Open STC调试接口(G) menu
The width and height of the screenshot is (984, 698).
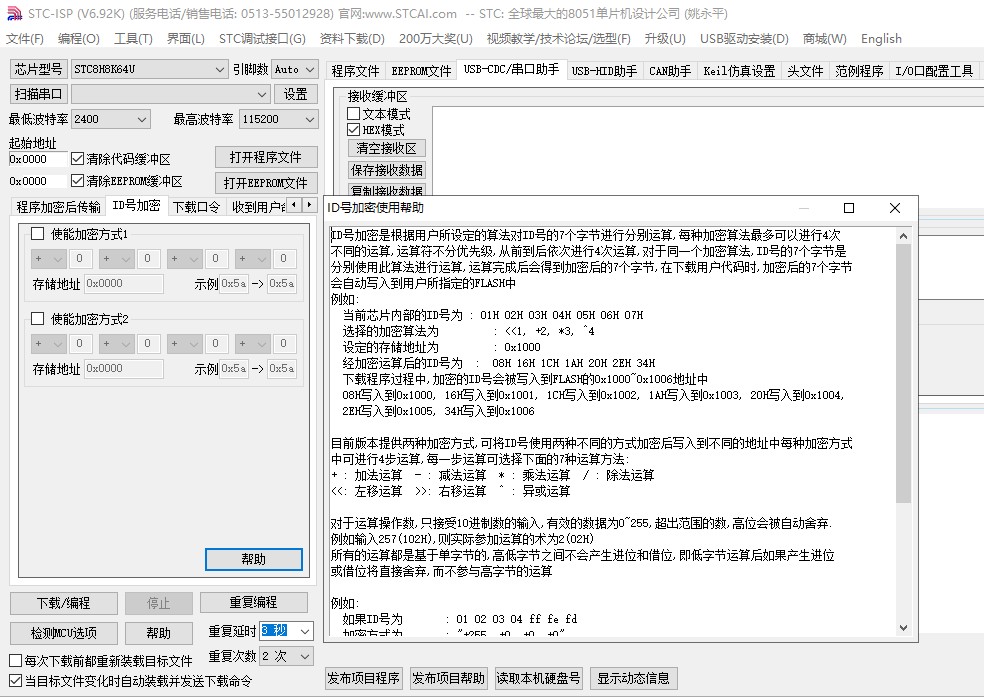click(262, 39)
